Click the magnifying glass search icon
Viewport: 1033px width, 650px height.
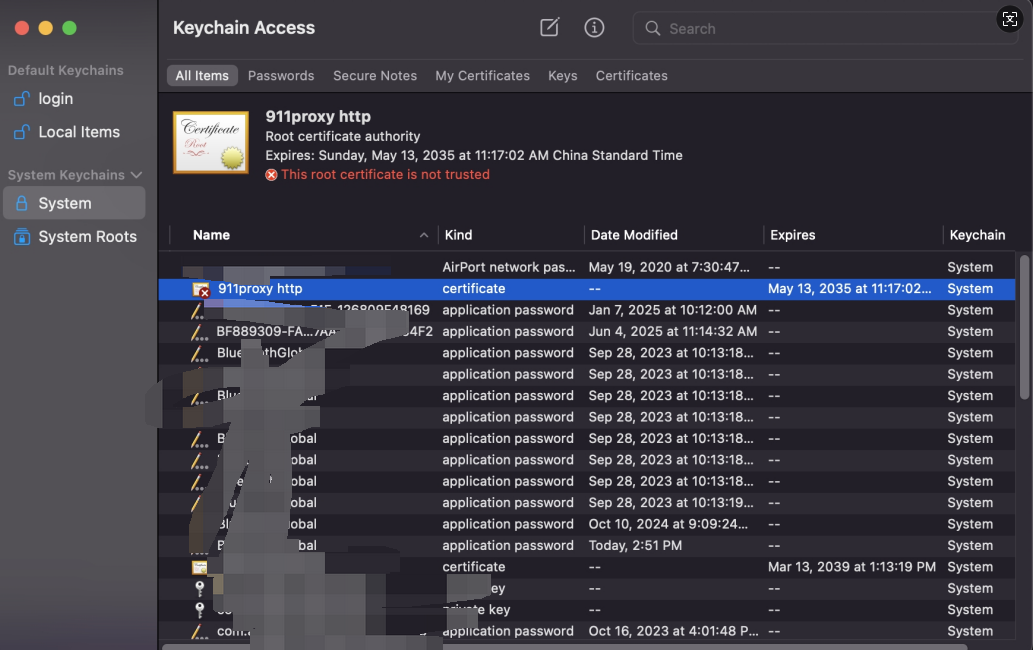coord(652,28)
